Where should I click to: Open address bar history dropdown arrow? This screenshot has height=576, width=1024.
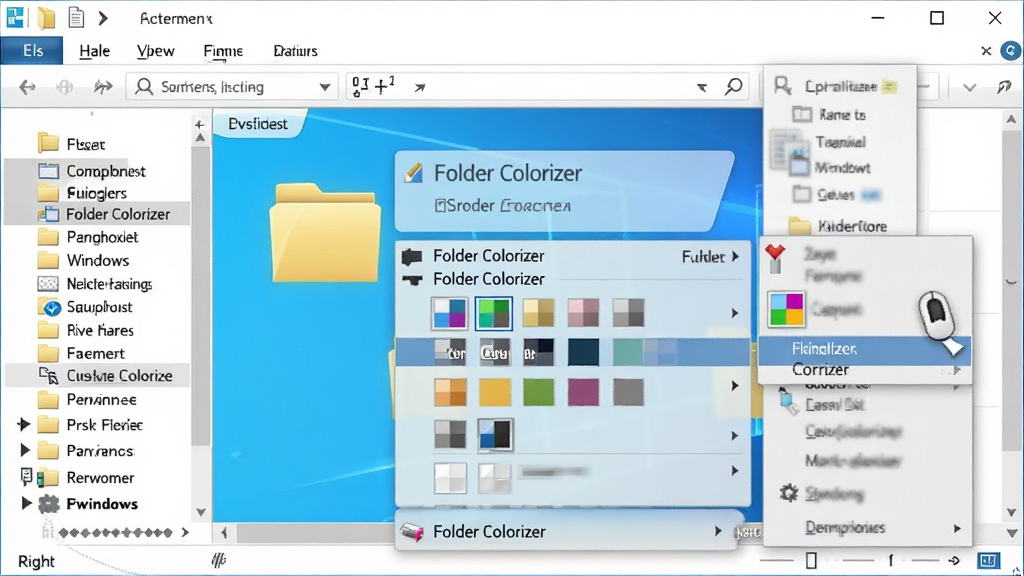pos(702,88)
